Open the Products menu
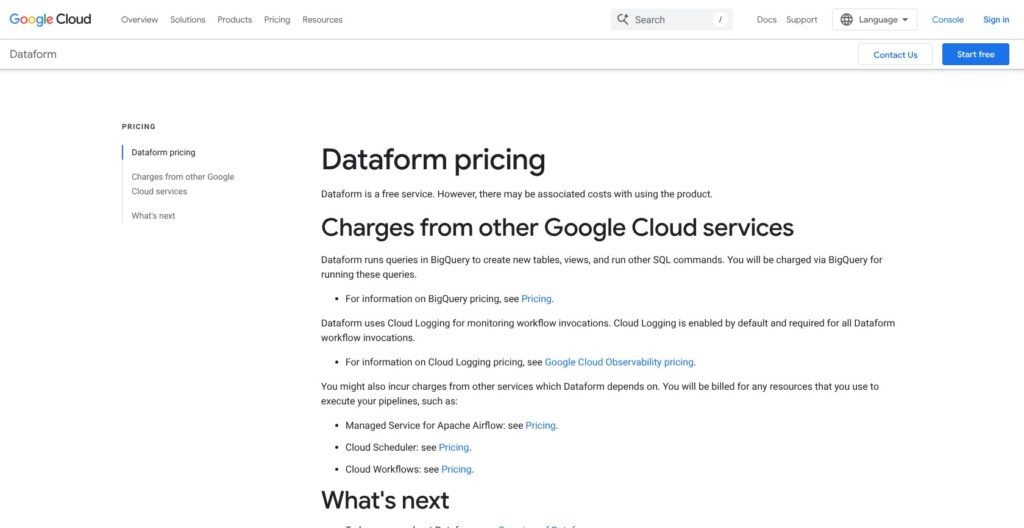Screen dimensions: 1024x528 coord(234,20)
